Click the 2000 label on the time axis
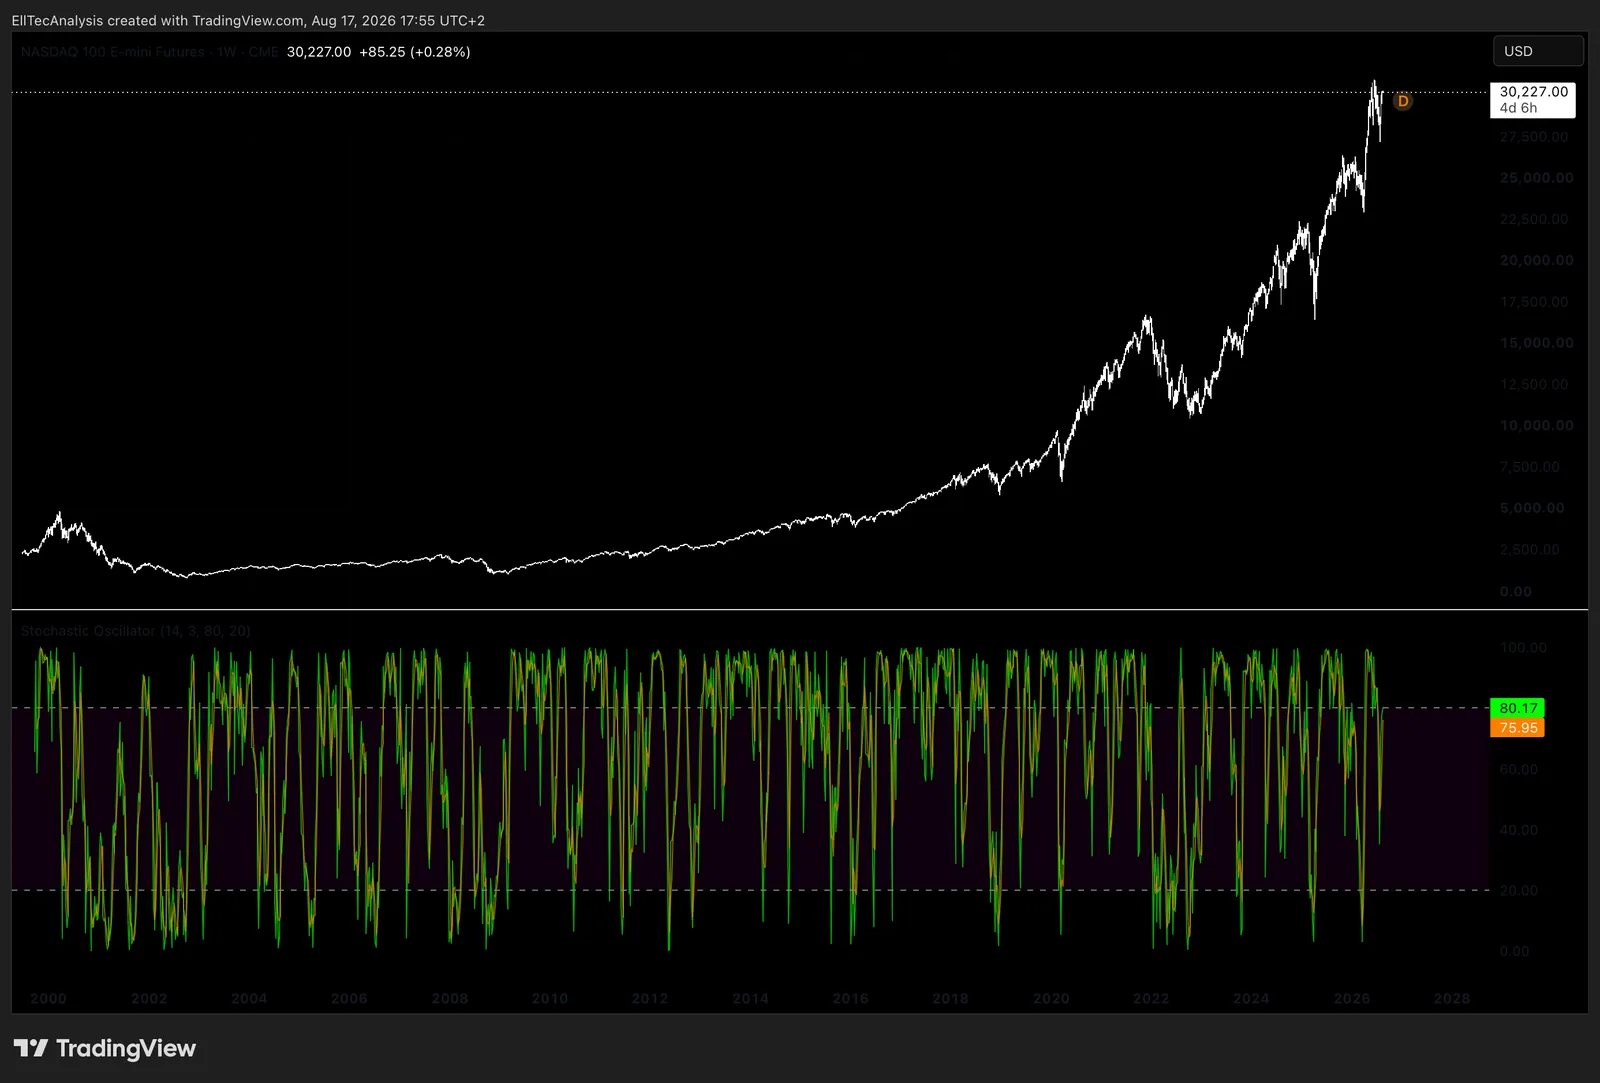Screen dimensions: 1600x1083 [x=48, y=998]
